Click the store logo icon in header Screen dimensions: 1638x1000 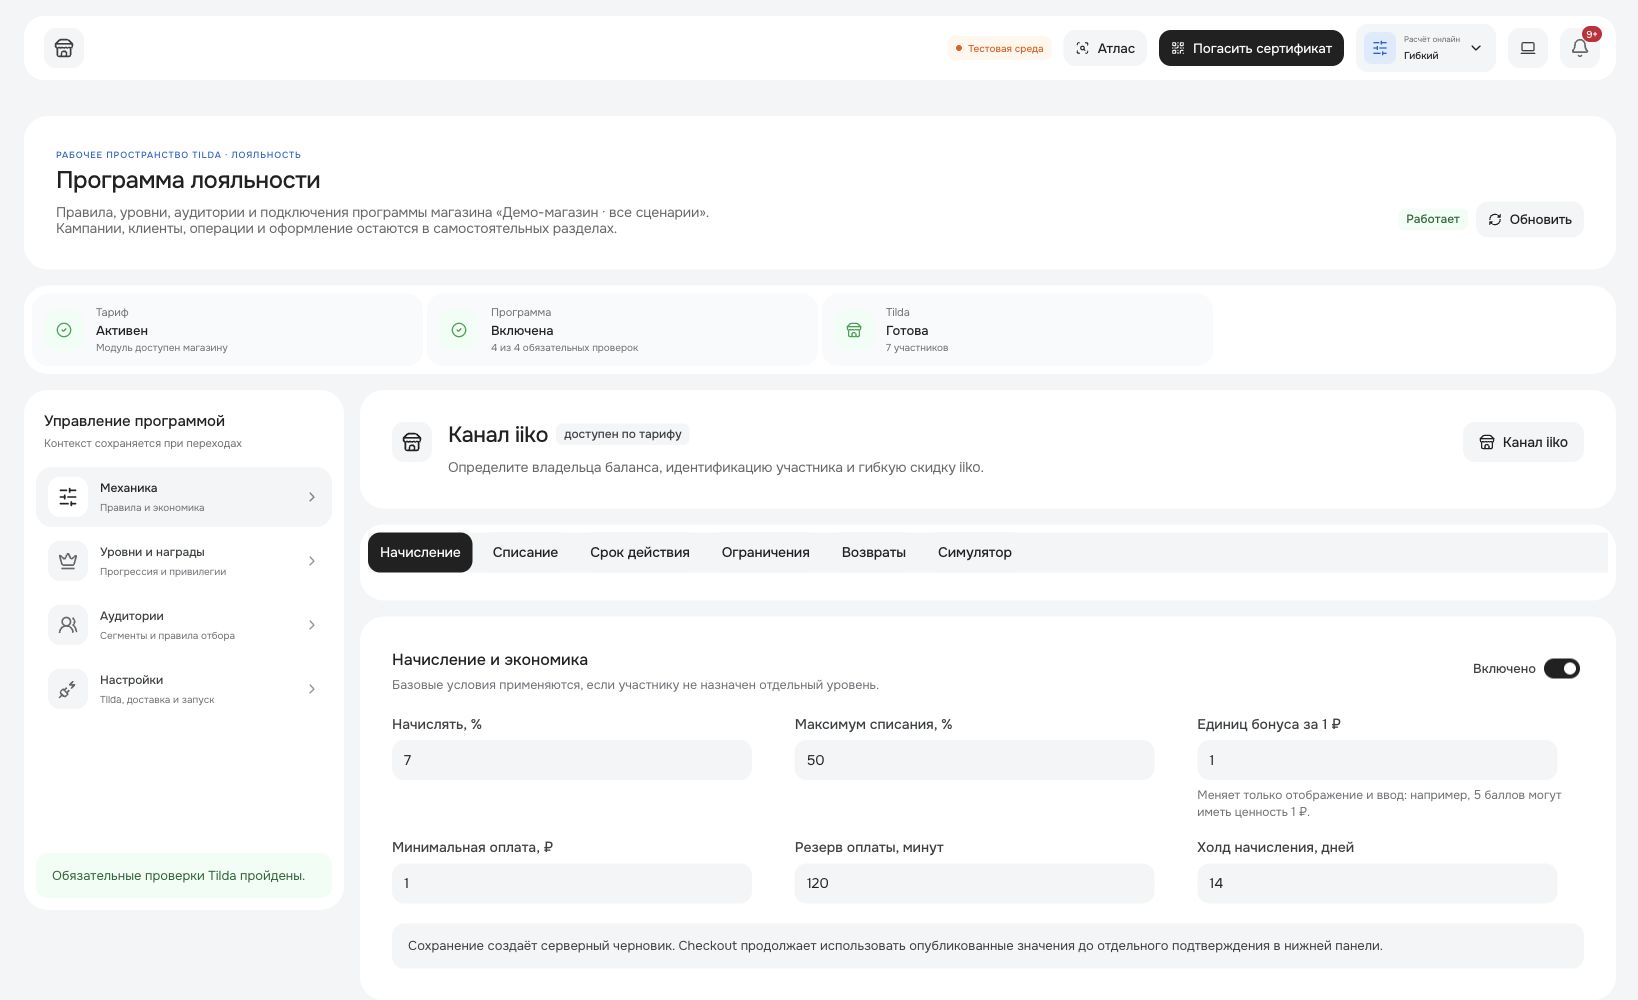point(64,48)
